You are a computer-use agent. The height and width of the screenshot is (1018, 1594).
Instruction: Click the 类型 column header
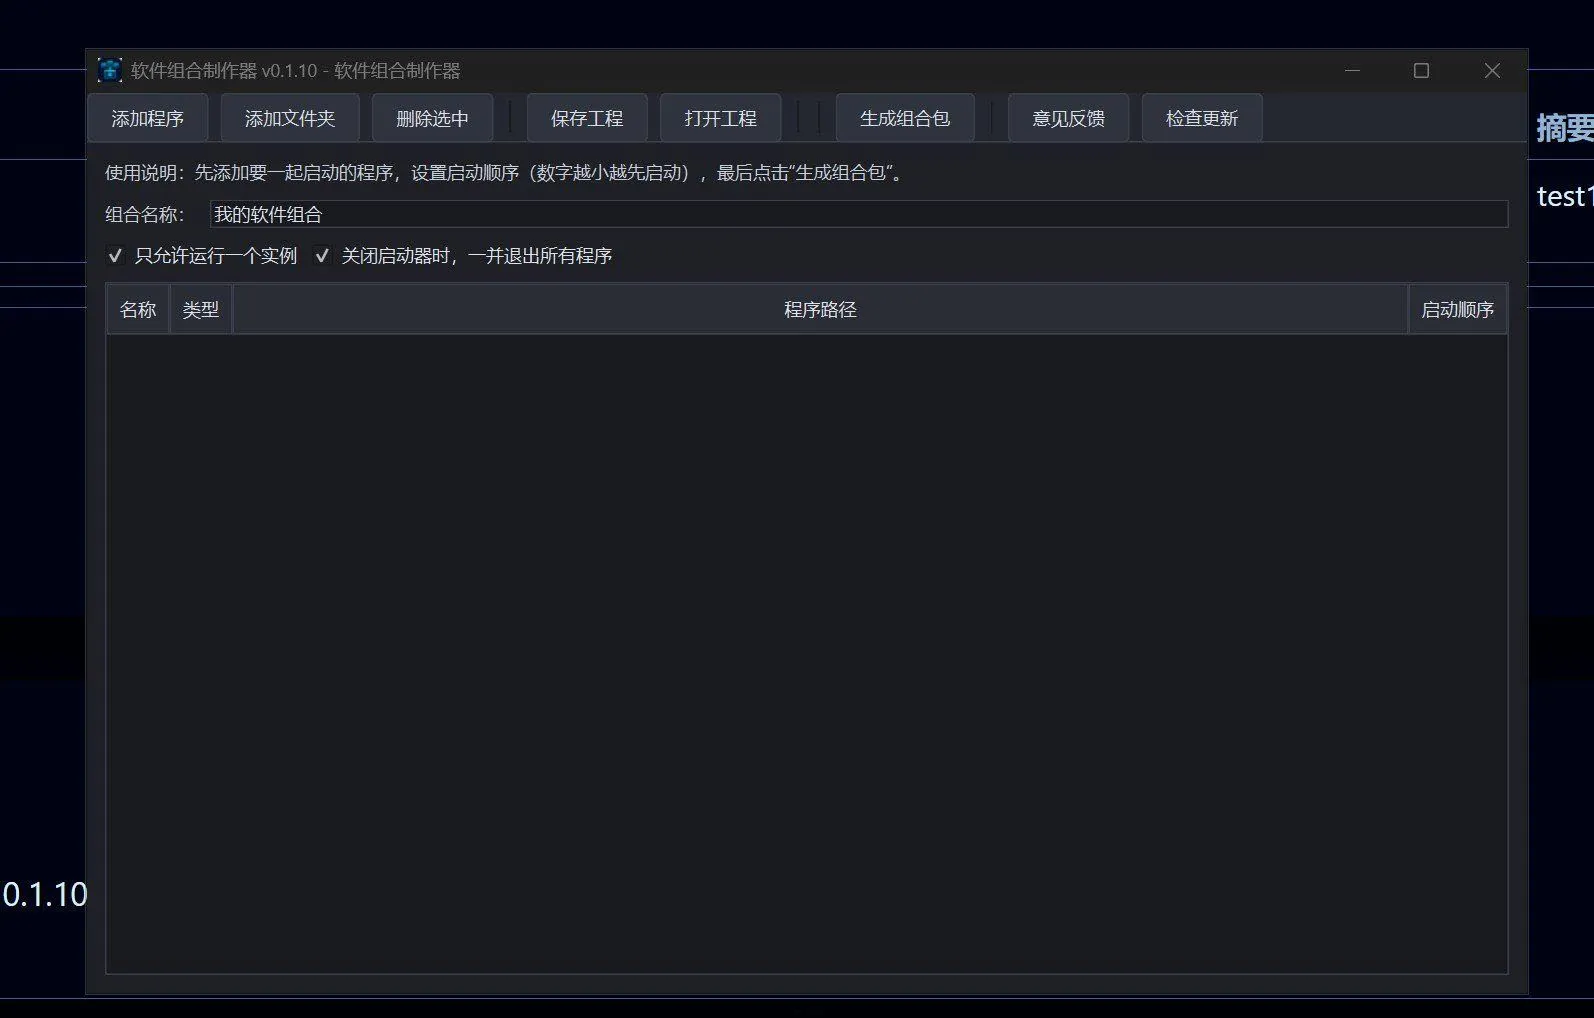click(x=200, y=309)
